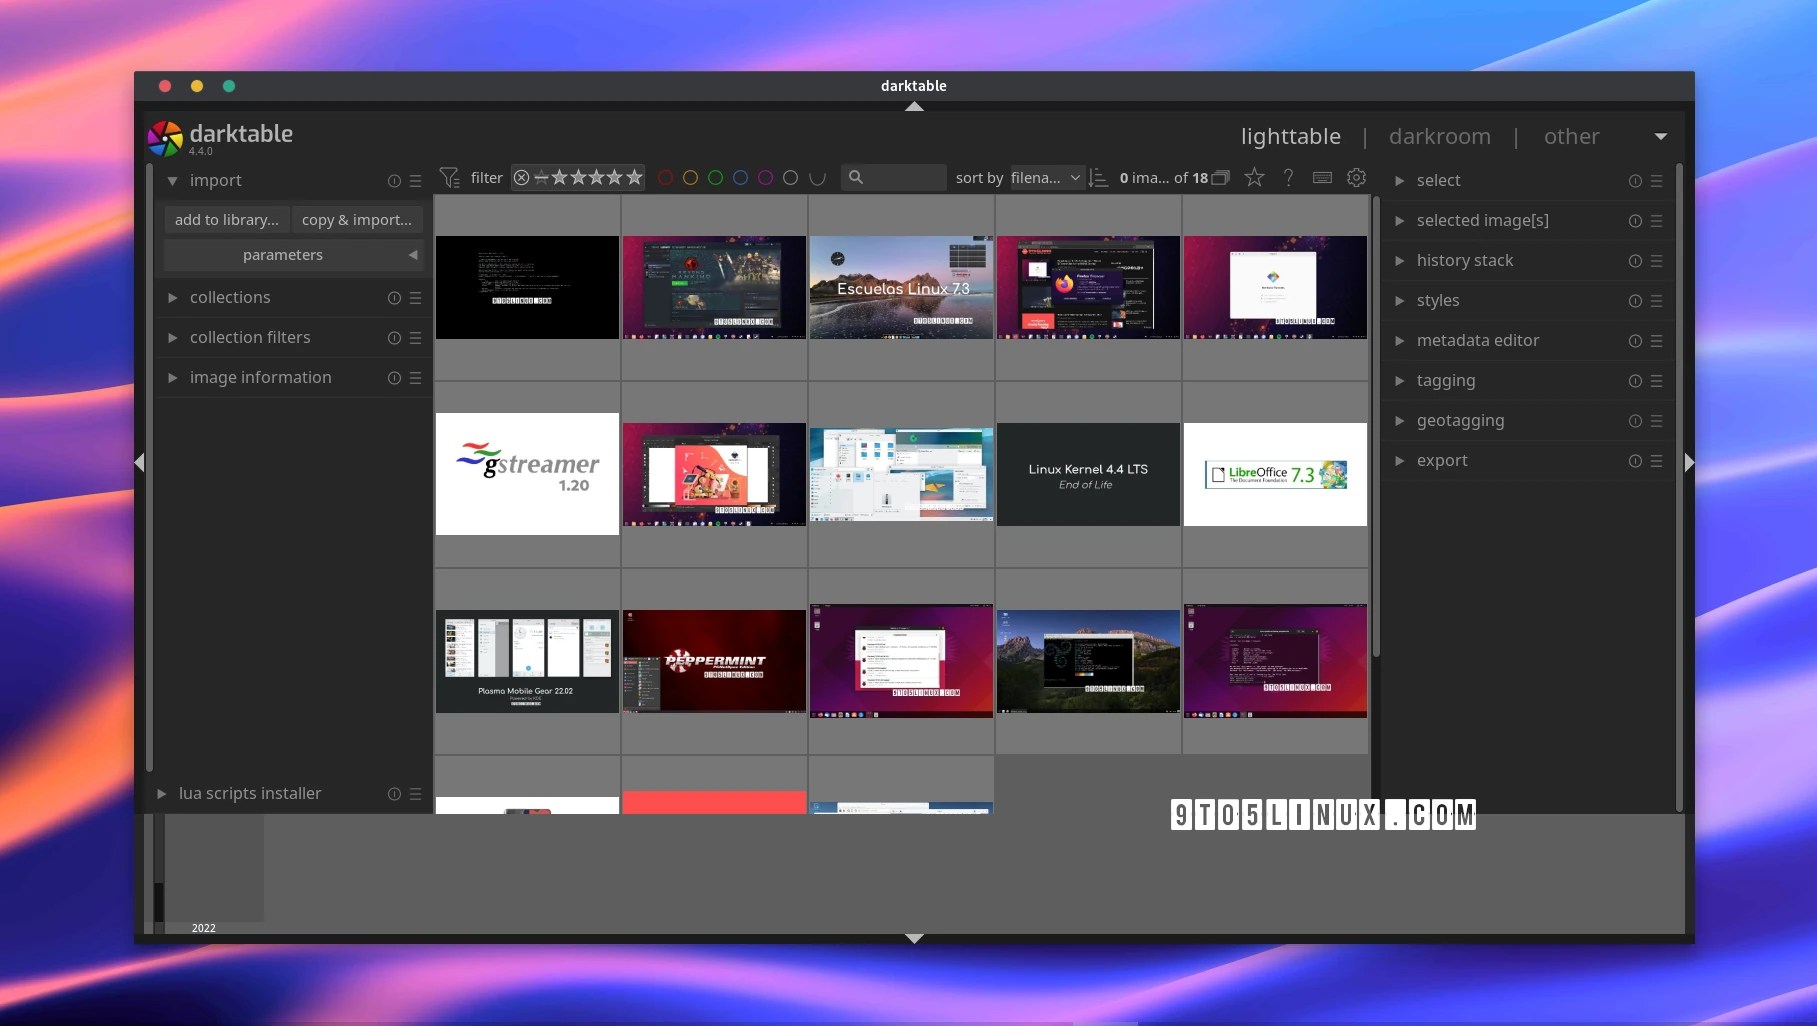The height and width of the screenshot is (1026, 1817).
Task: Toggle the yellow color label filter
Action: [x=690, y=178]
